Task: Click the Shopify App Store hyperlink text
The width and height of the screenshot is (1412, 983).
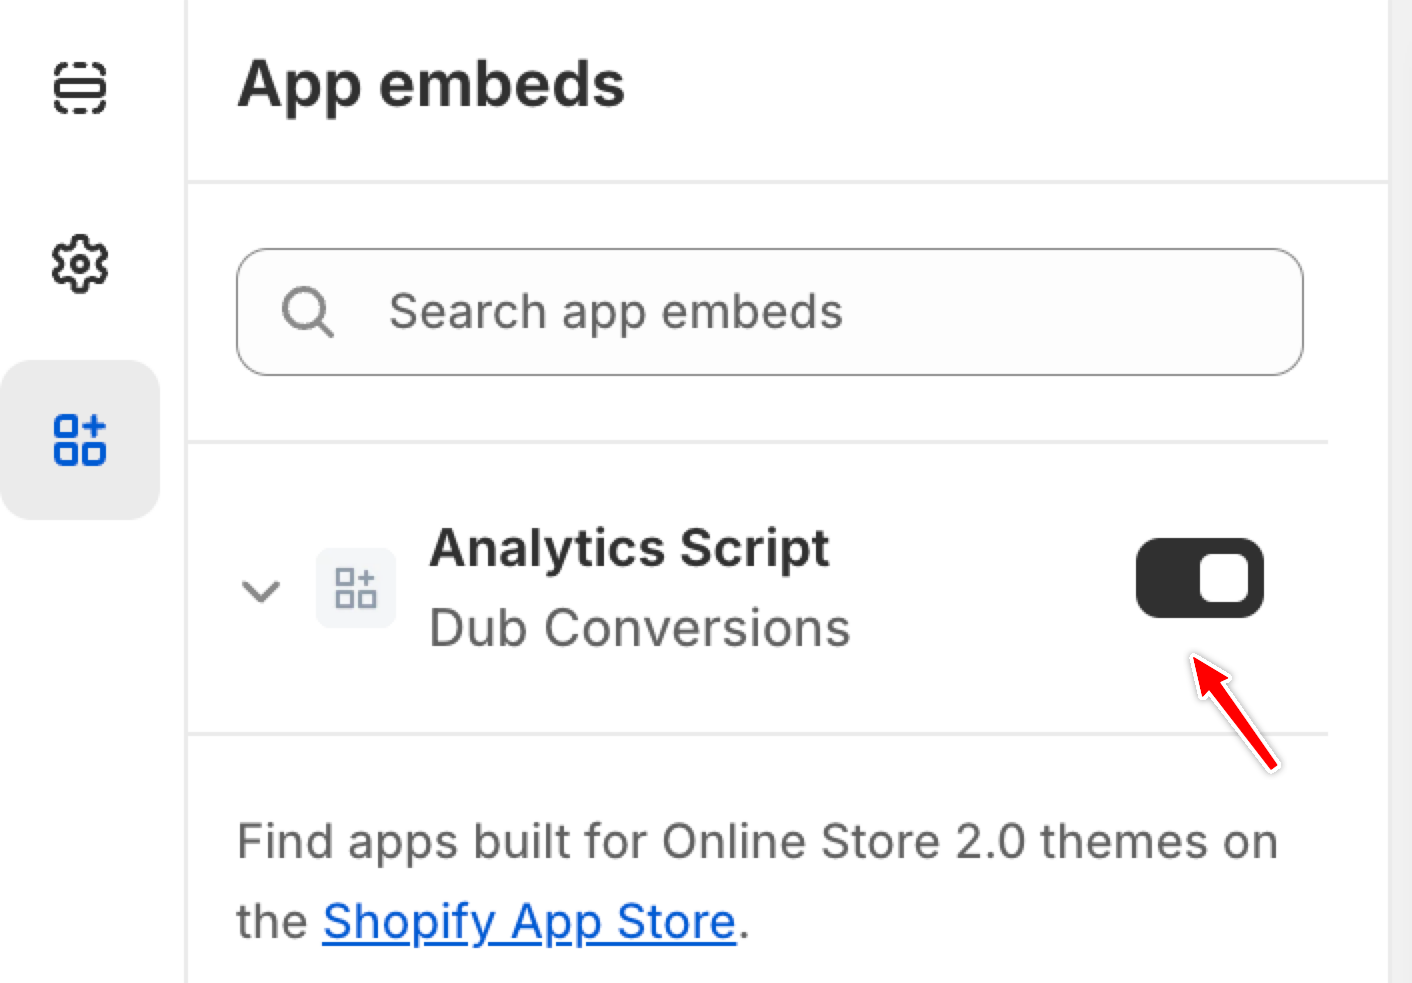Action: tap(528, 921)
